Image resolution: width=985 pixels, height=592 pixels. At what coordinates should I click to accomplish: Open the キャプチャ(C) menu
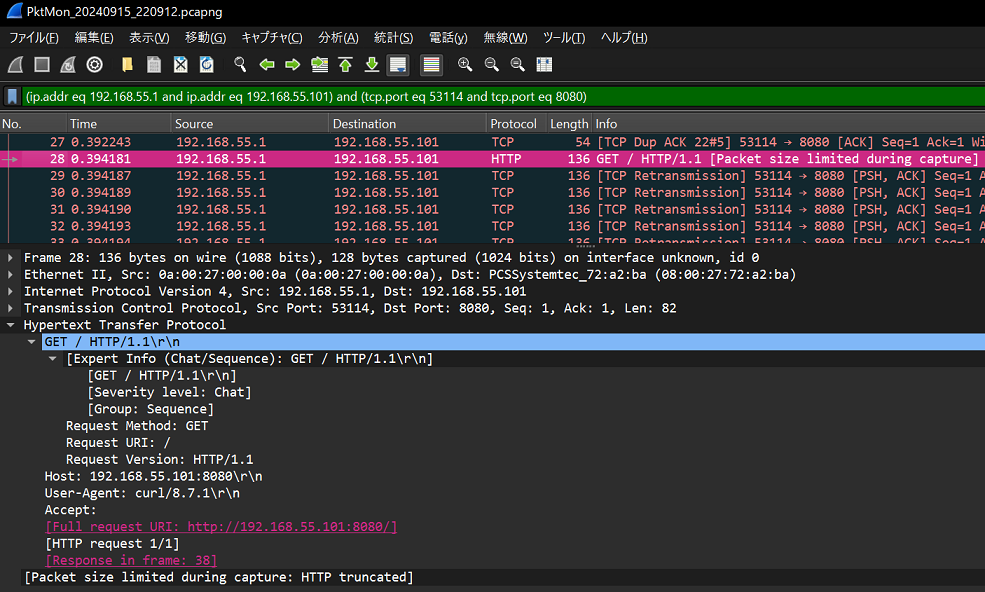click(x=272, y=38)
